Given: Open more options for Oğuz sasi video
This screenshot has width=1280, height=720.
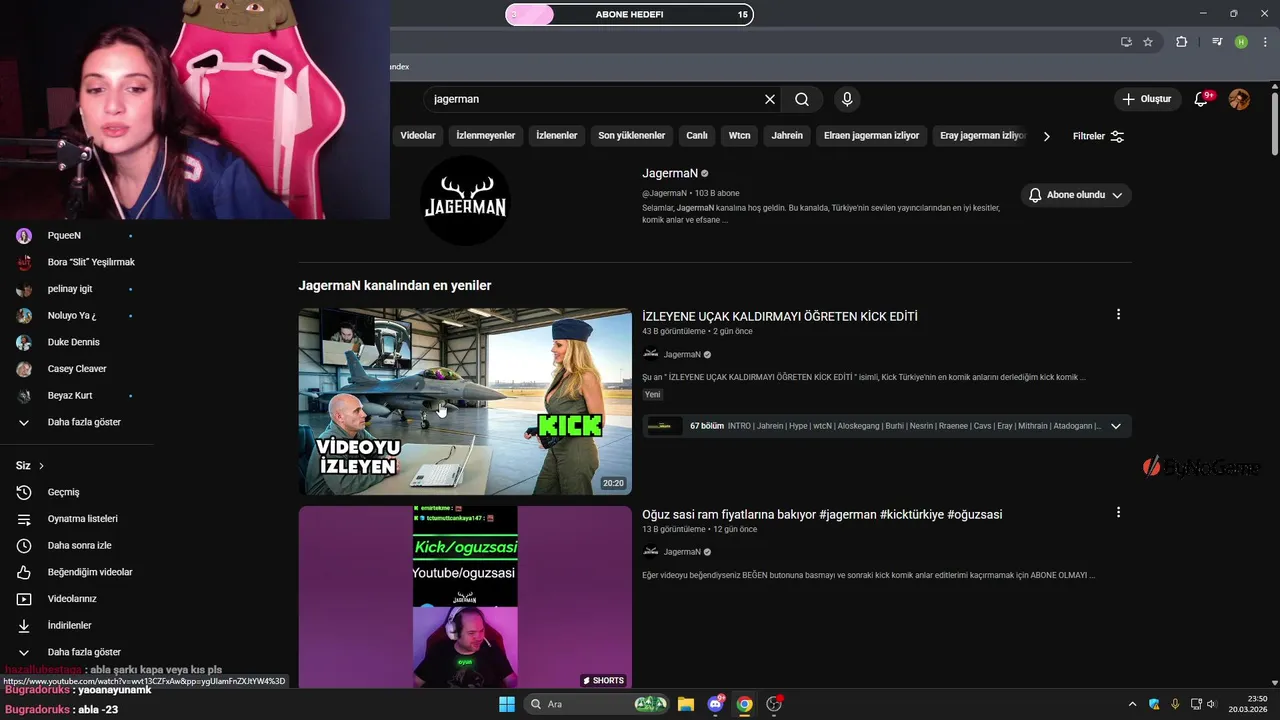Looking at the screenshot, I should pos(1118,512).
